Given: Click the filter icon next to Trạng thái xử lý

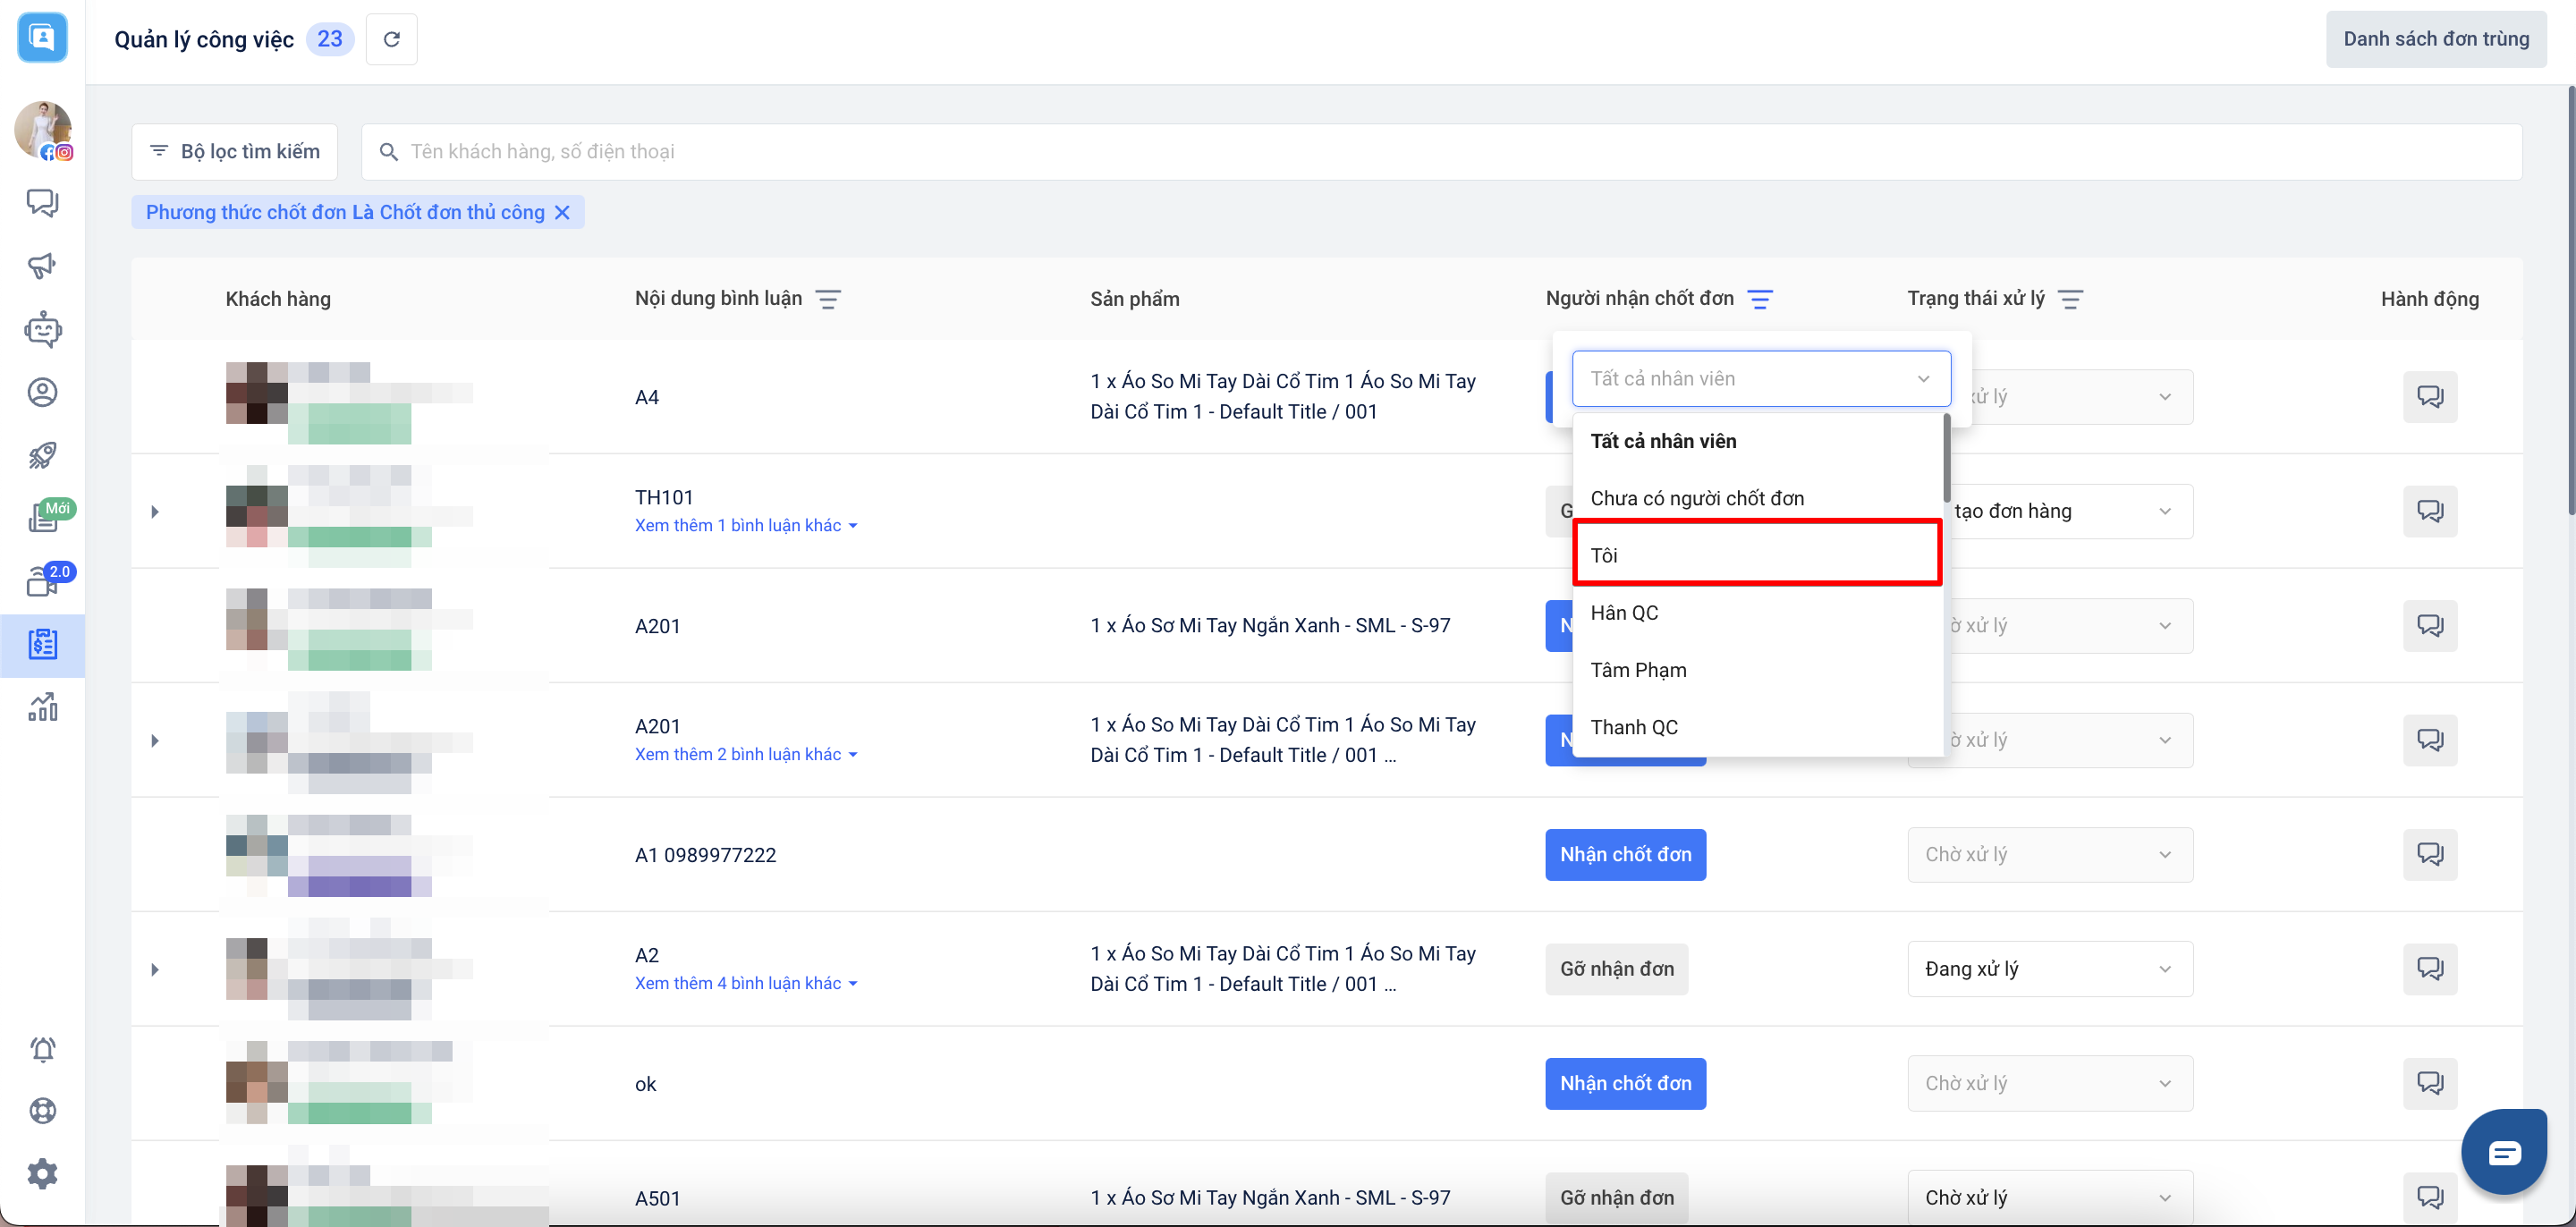Looking at the screenshot, I should click(2070, 299).
